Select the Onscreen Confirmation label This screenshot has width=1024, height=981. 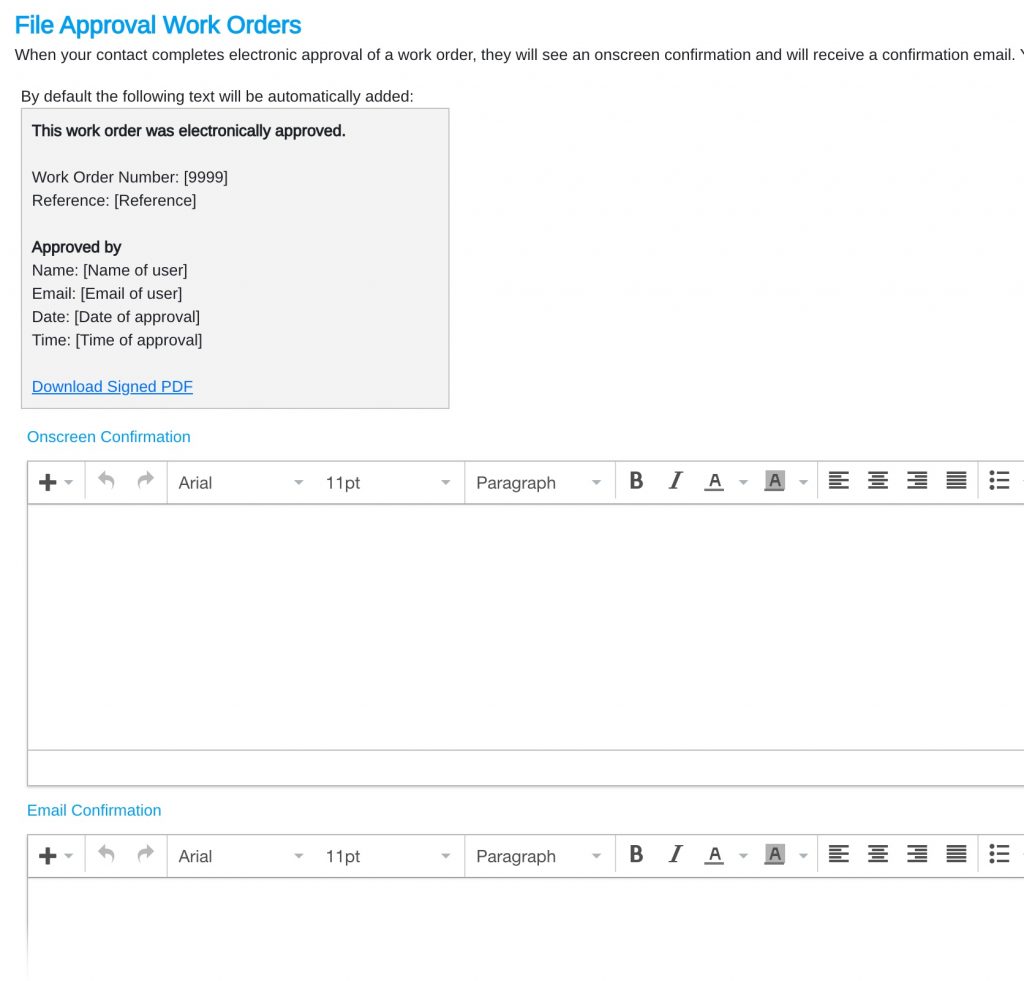[x=108, y=437]
